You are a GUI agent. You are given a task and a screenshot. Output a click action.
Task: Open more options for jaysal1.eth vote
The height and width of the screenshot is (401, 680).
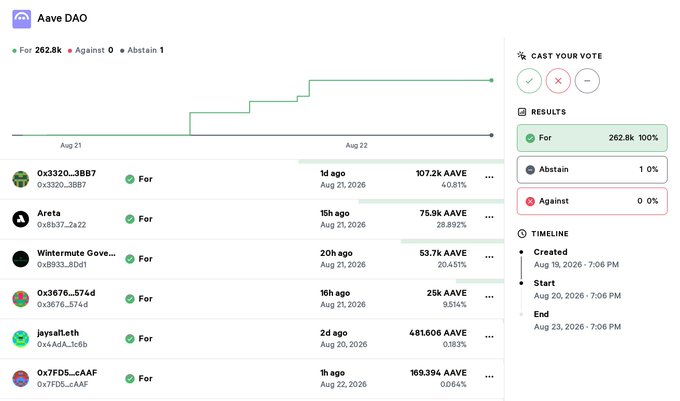(489, 337)
